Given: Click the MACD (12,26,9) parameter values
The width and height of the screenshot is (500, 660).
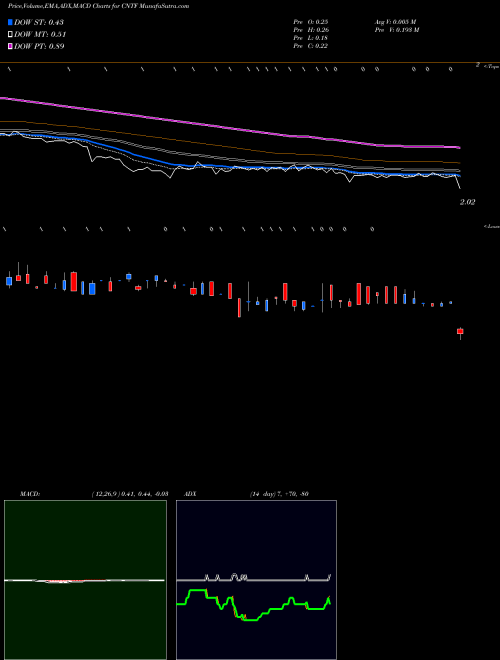Looking at the screenshot, I should pos(130,494).
